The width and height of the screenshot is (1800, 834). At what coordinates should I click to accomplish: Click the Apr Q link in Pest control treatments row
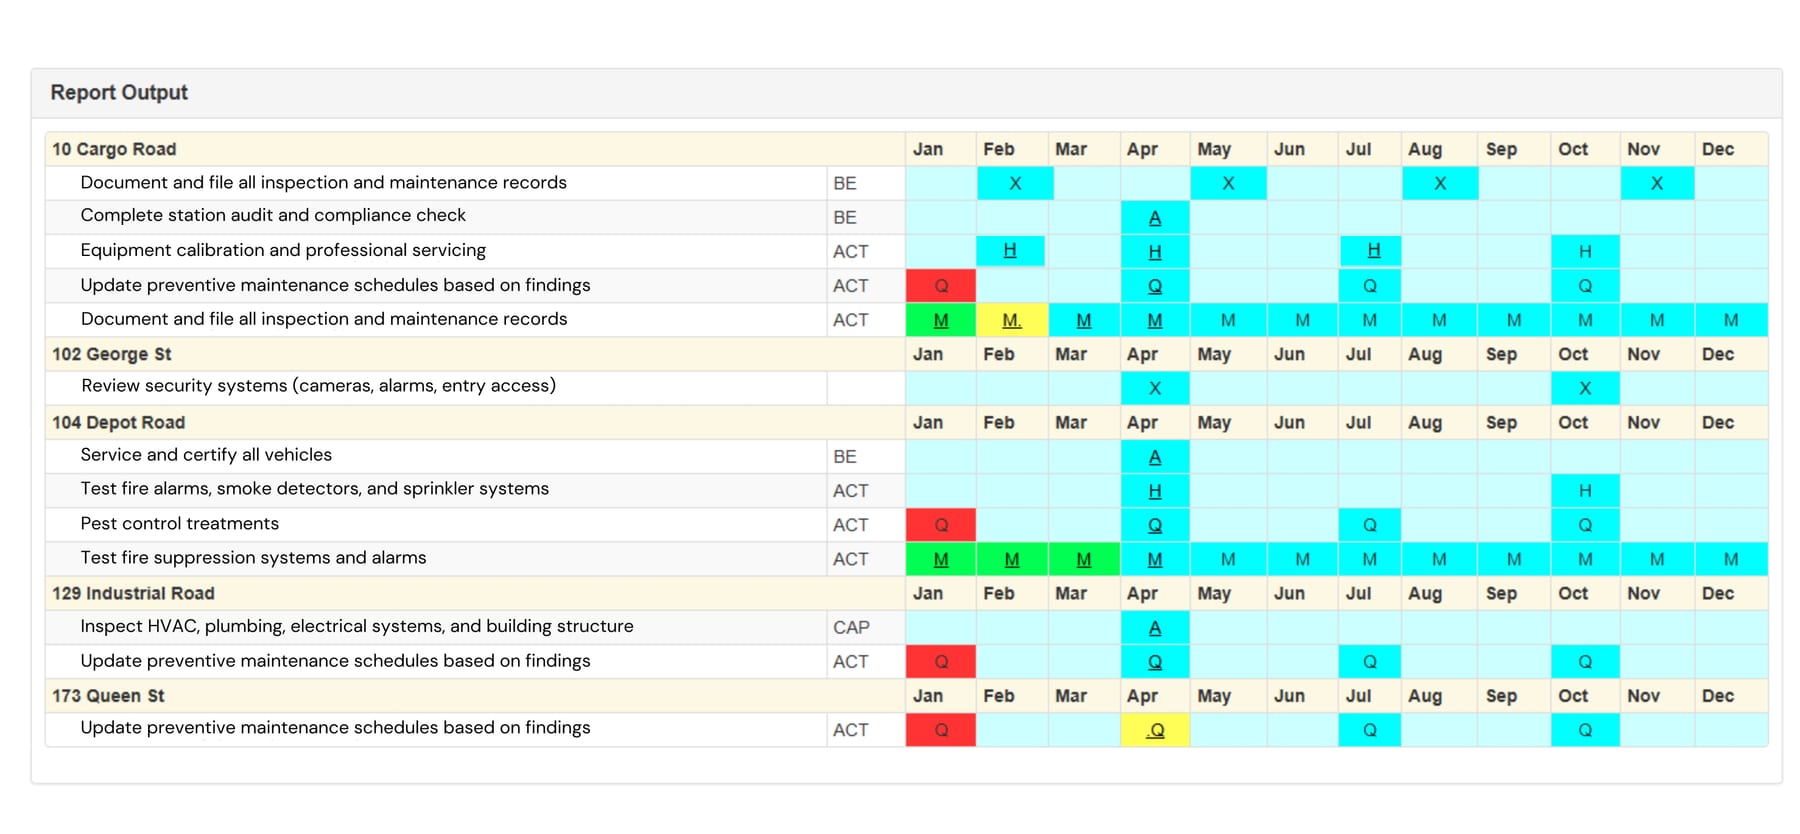(x=1155, y=525)
